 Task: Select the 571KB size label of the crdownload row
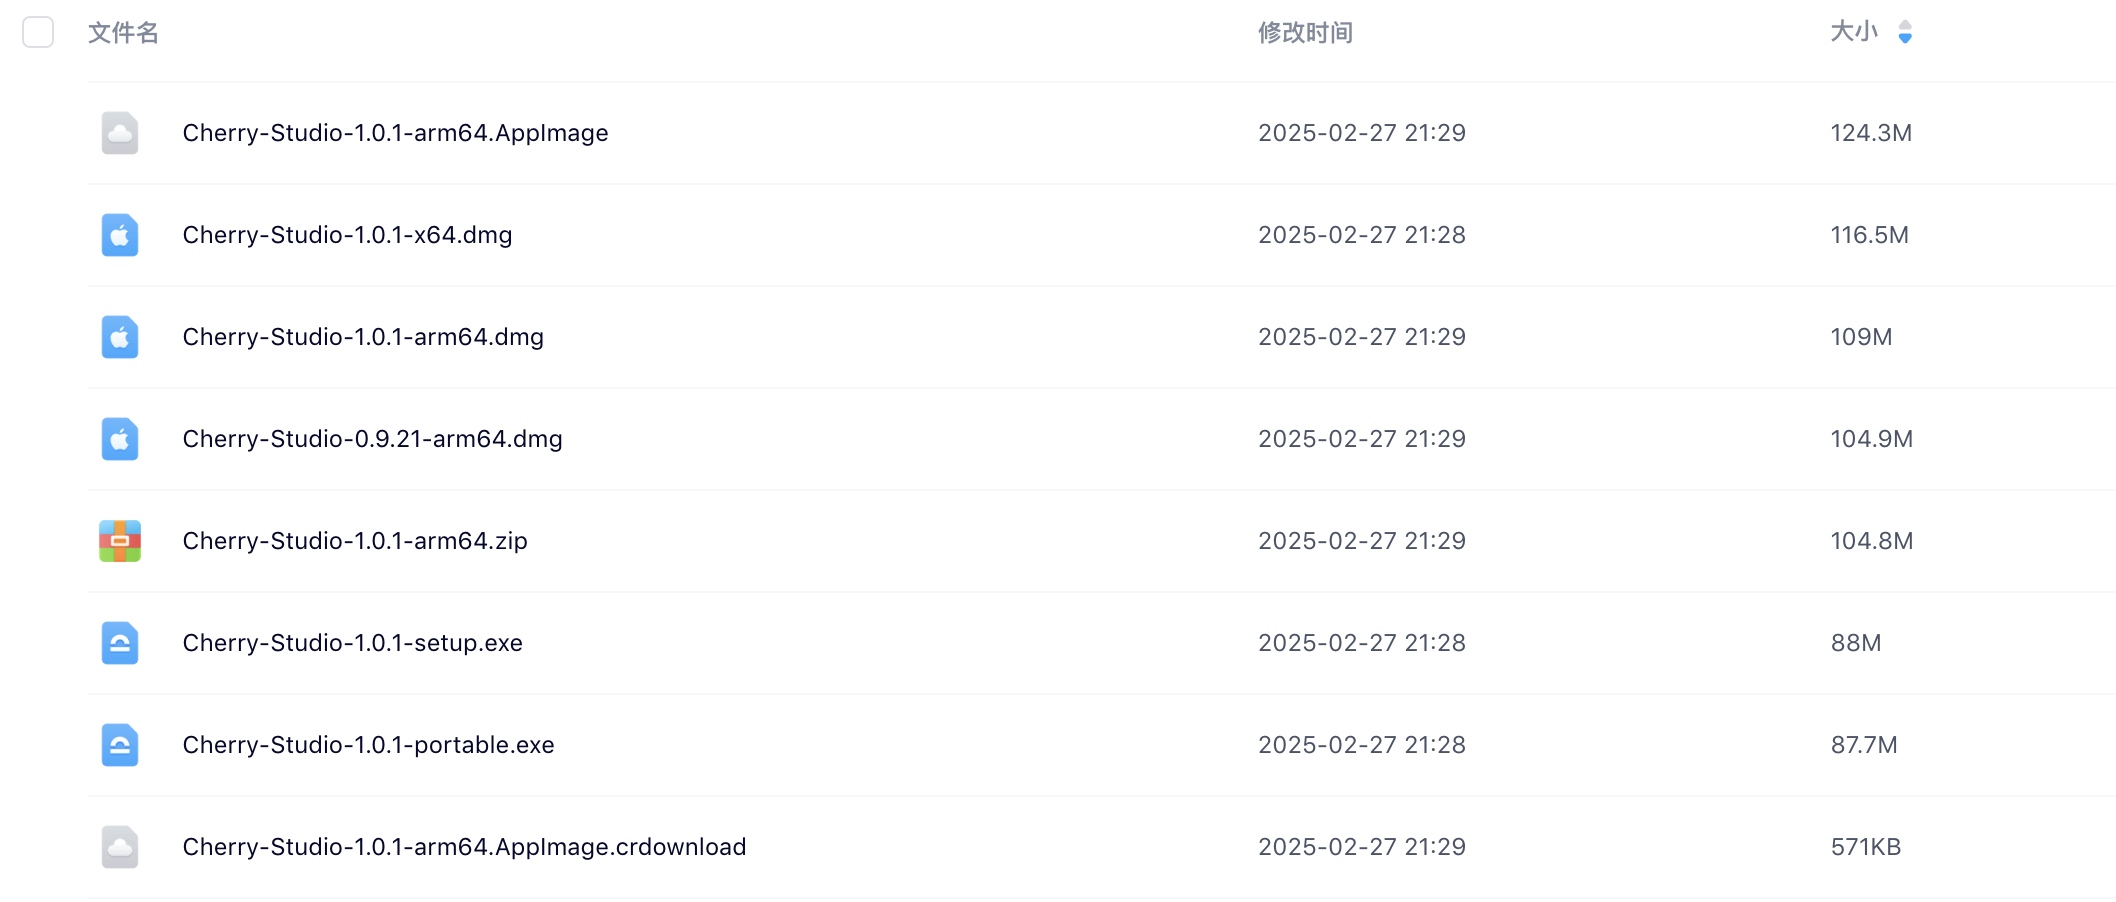[1866, 846]
